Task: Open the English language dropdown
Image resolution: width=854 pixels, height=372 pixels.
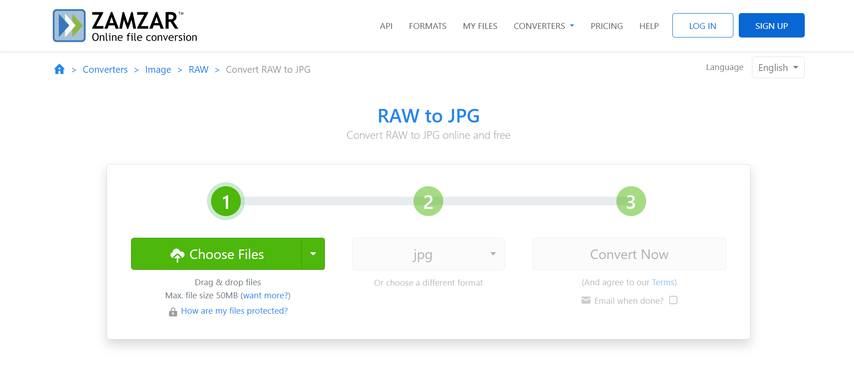Action: 778,68
